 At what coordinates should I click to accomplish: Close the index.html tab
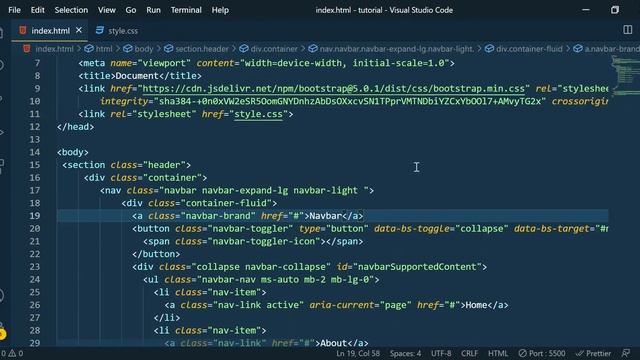pyautogui.click(x=79, y=30)
